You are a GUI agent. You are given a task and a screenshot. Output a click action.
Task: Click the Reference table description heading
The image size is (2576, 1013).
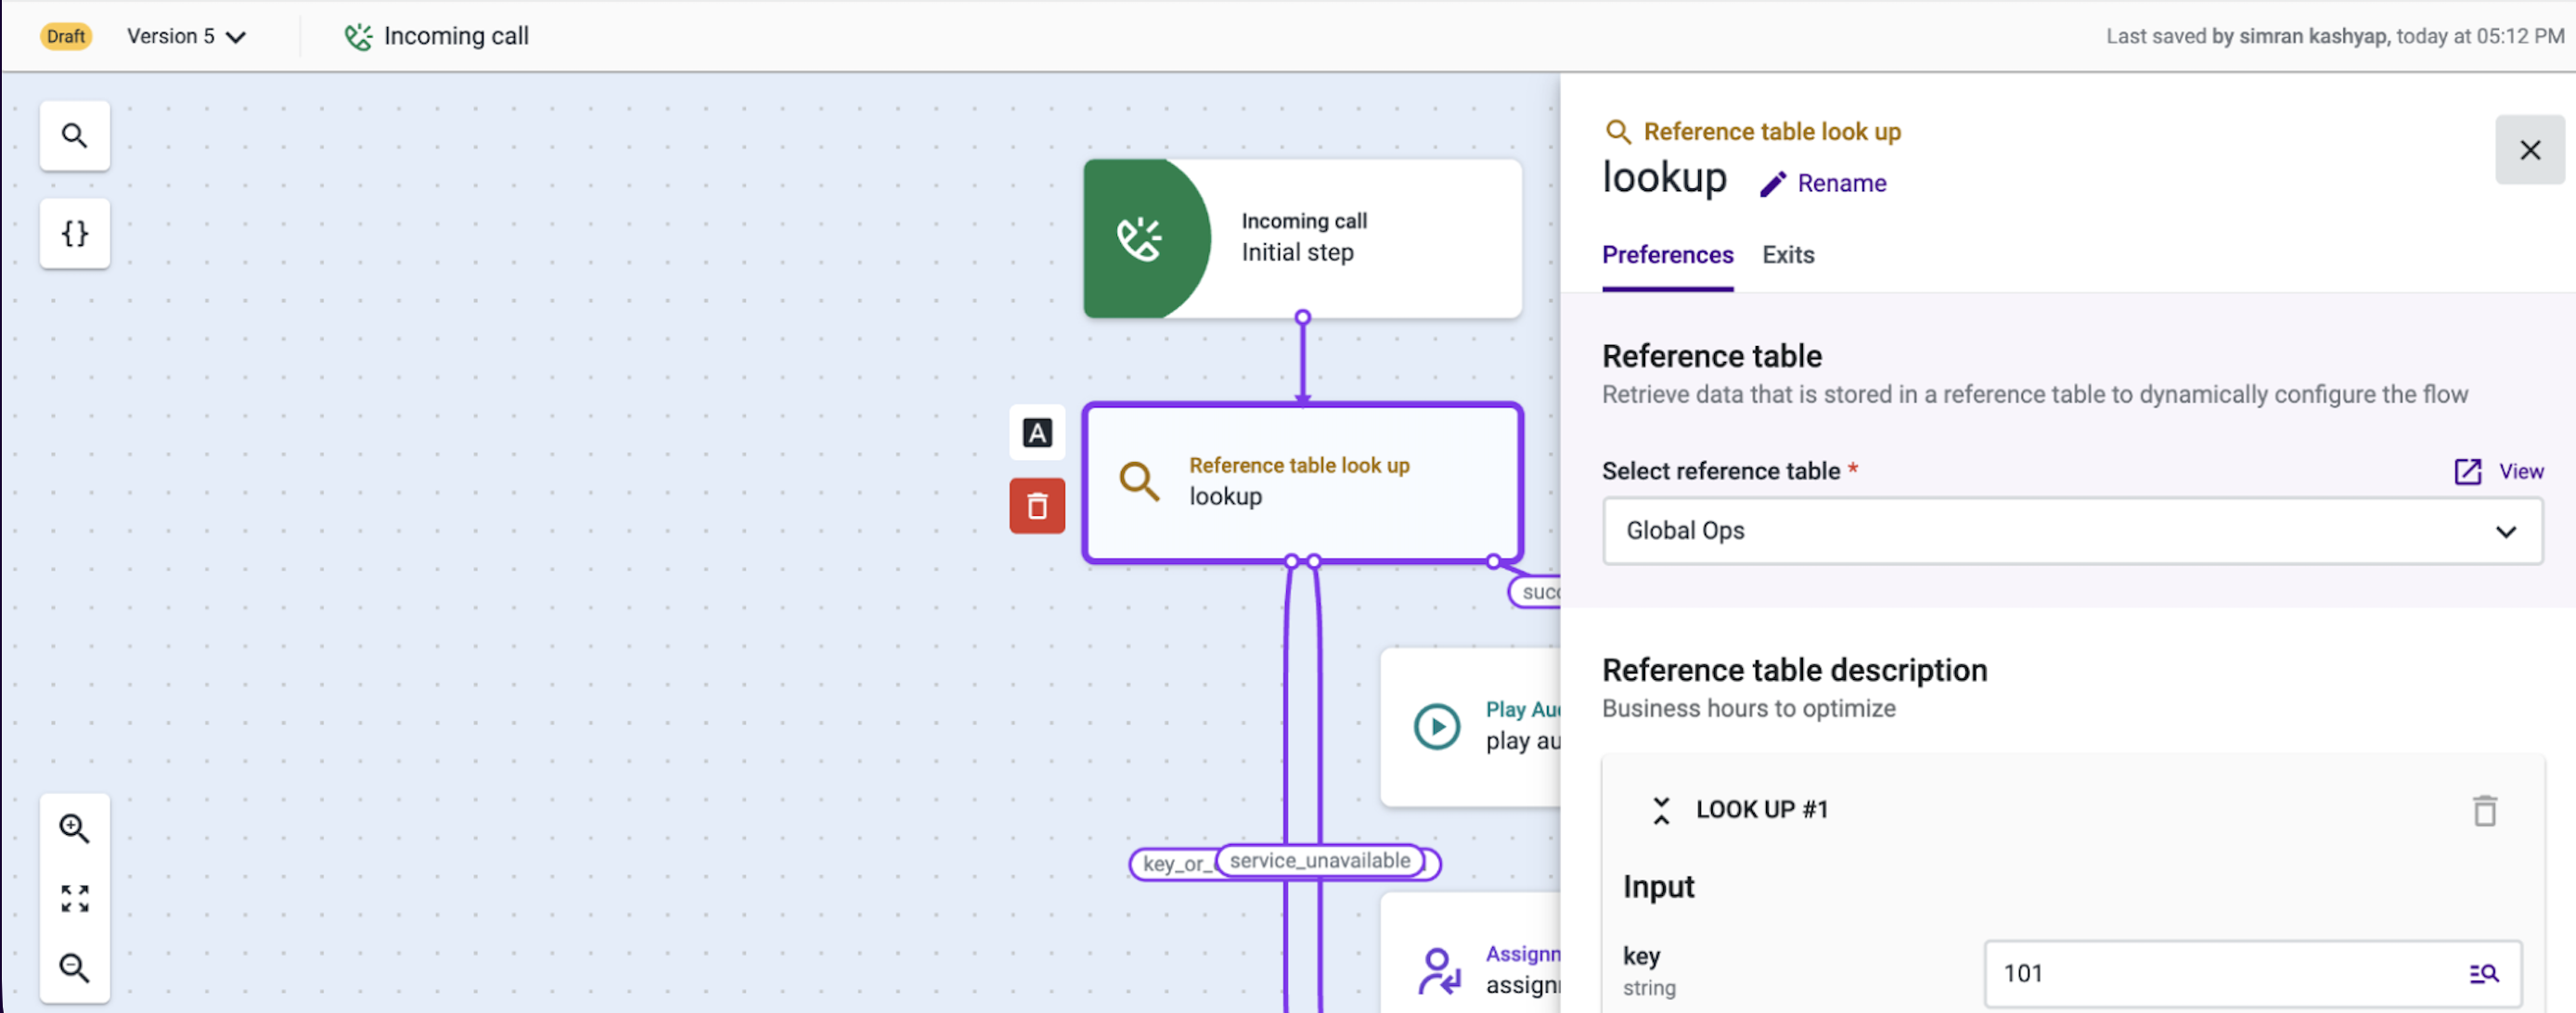pos(1794,670)
